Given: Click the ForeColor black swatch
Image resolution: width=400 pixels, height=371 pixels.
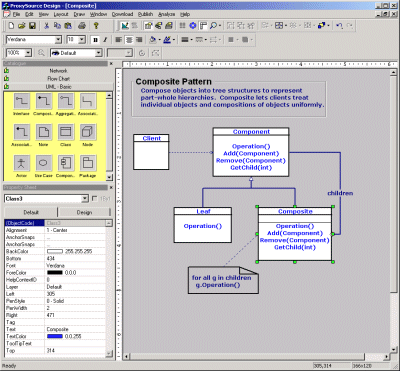Looking at the screenshot, I should tap(55, 273).
